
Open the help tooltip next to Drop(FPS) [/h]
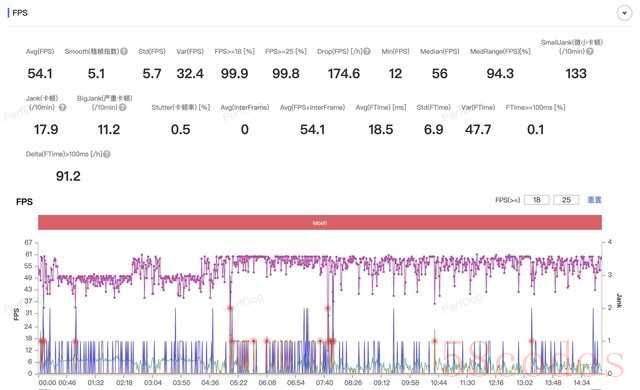point(367,51)
